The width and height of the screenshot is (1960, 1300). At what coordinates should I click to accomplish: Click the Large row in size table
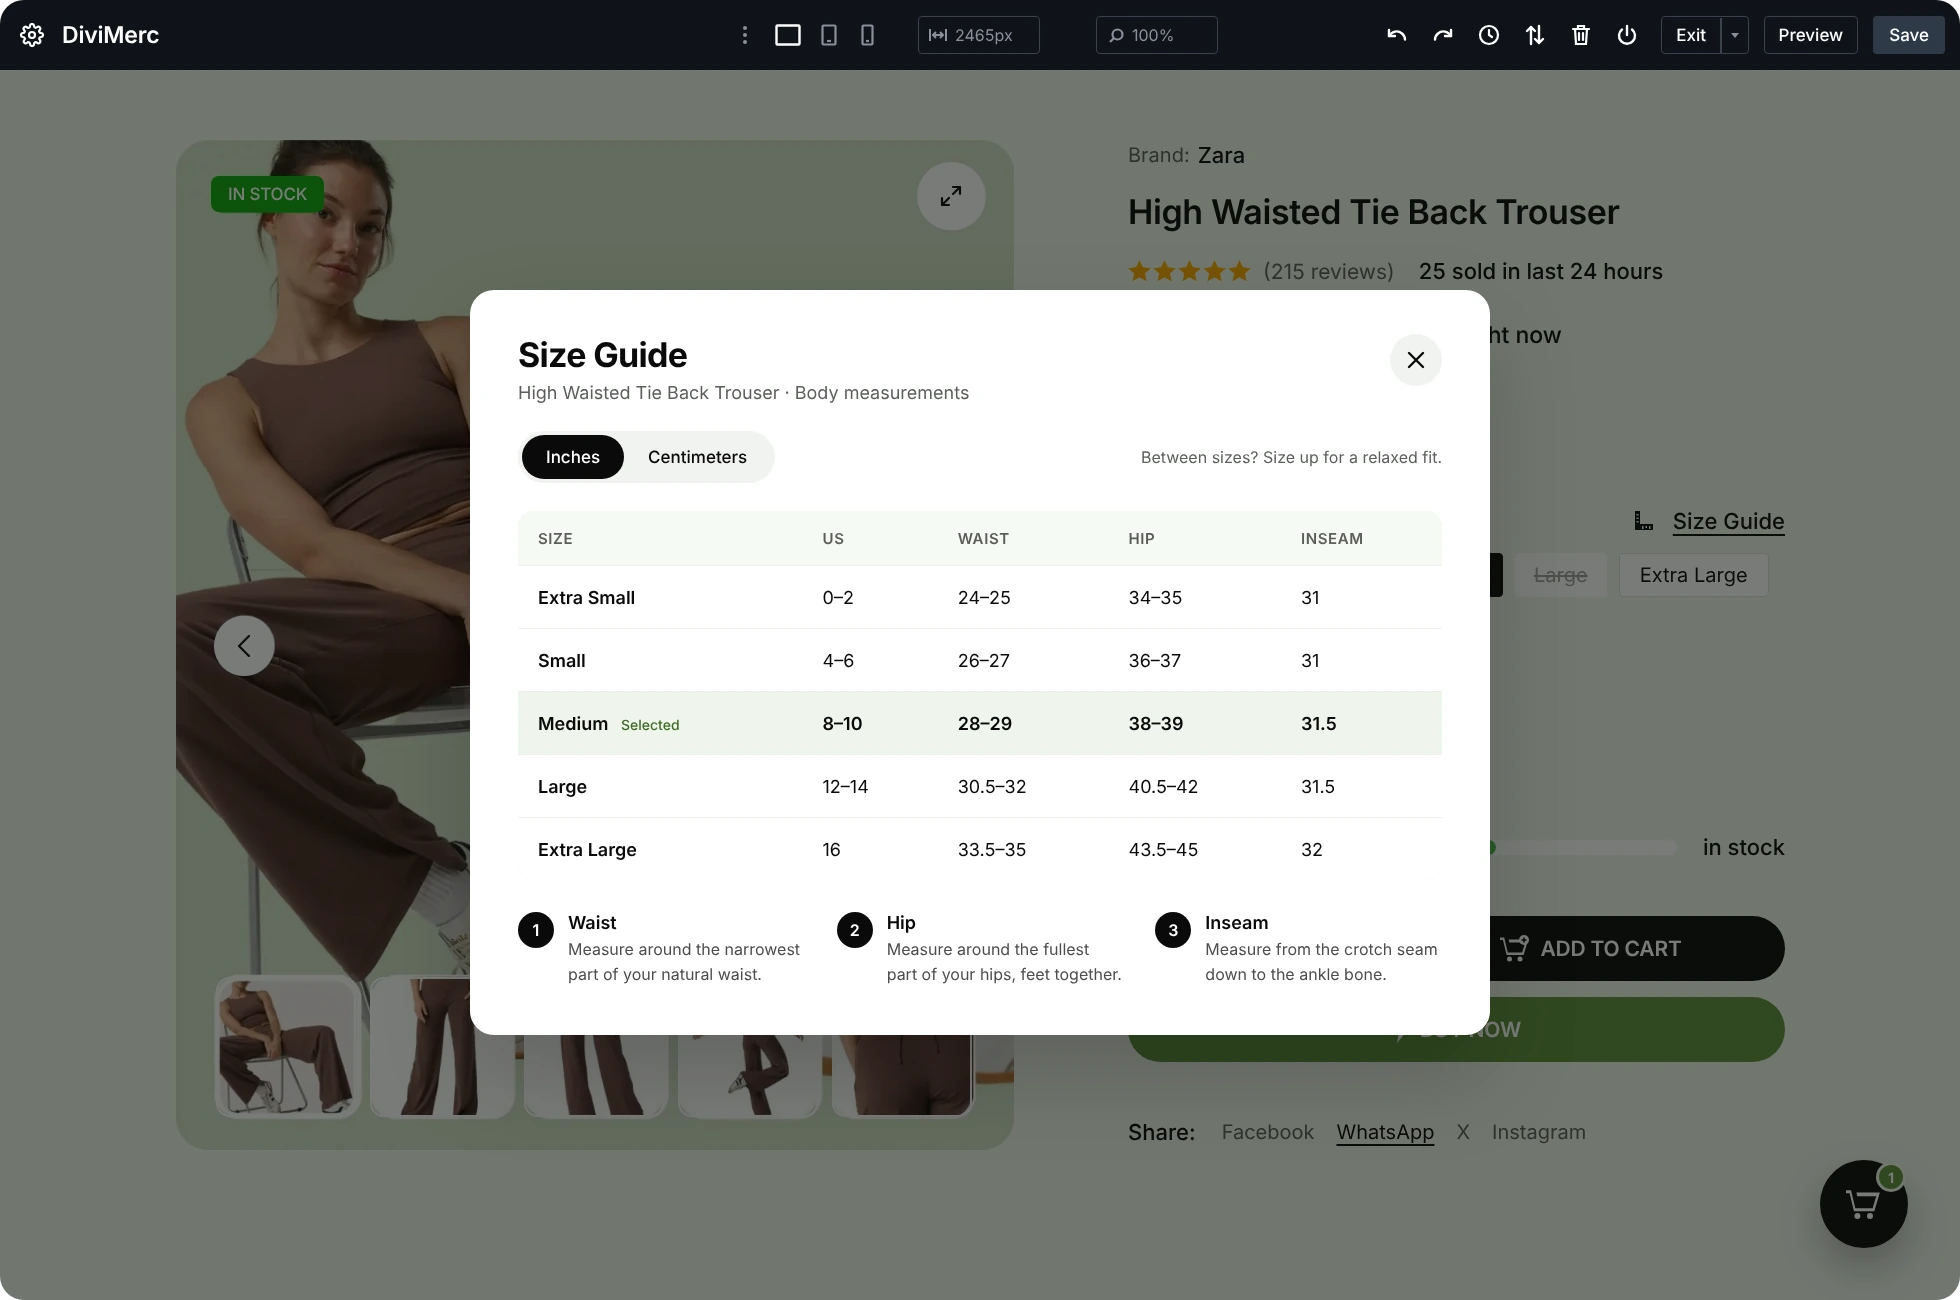[x=980, y=787]
